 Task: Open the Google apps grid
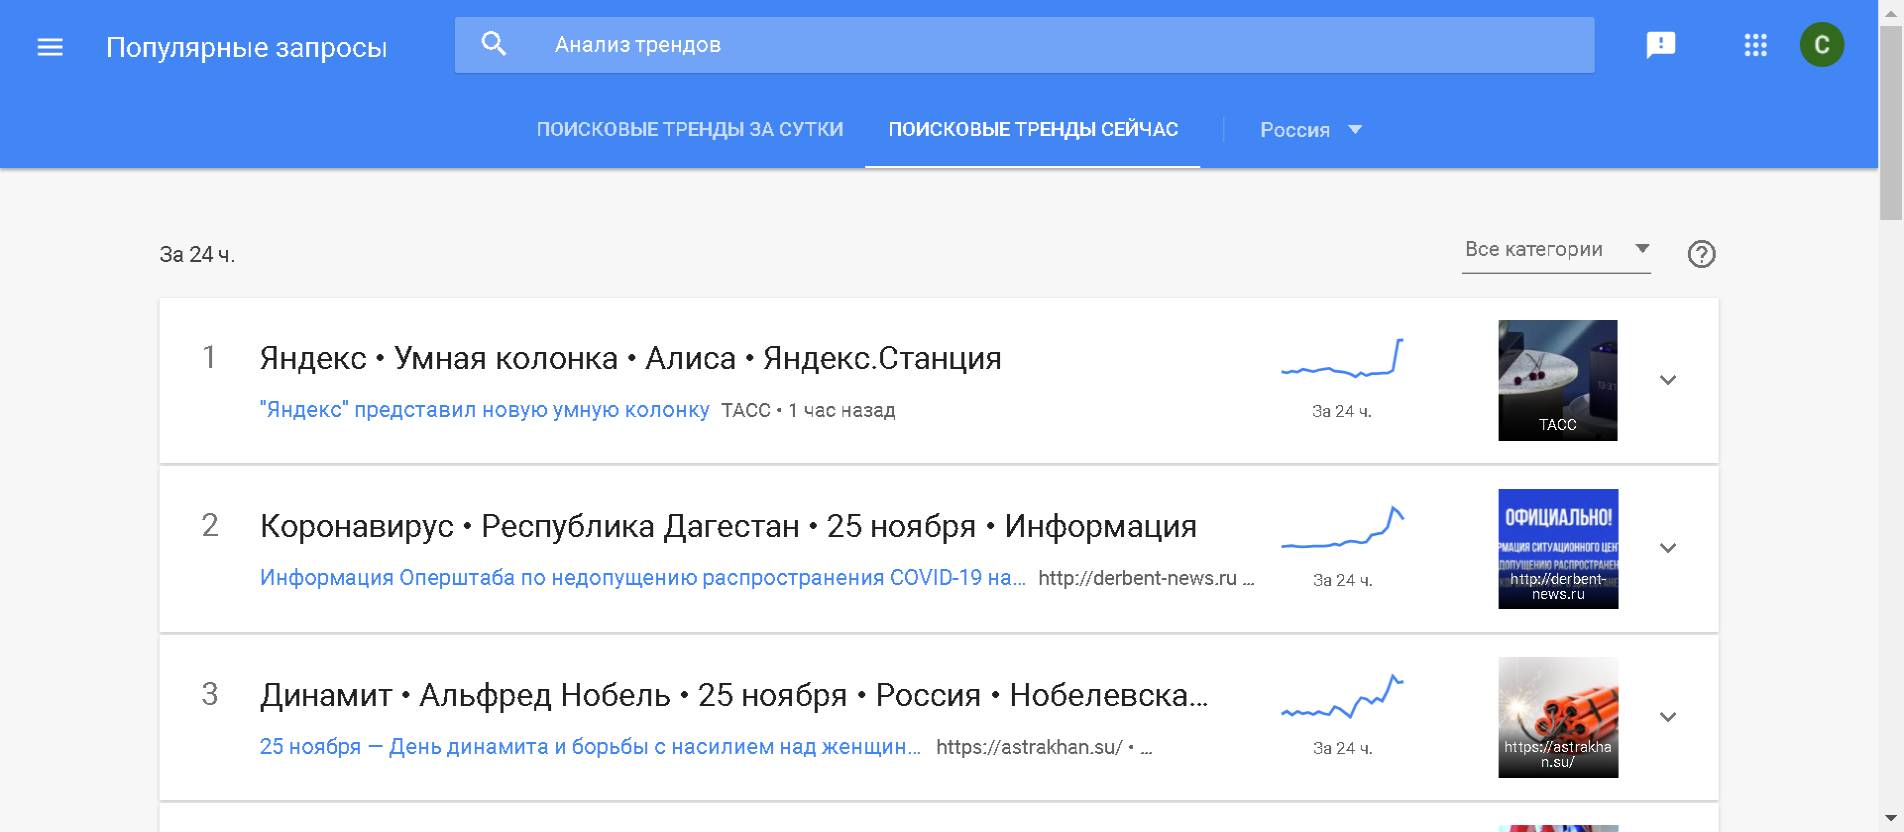pyautogui.click(x=1755, y=45)
